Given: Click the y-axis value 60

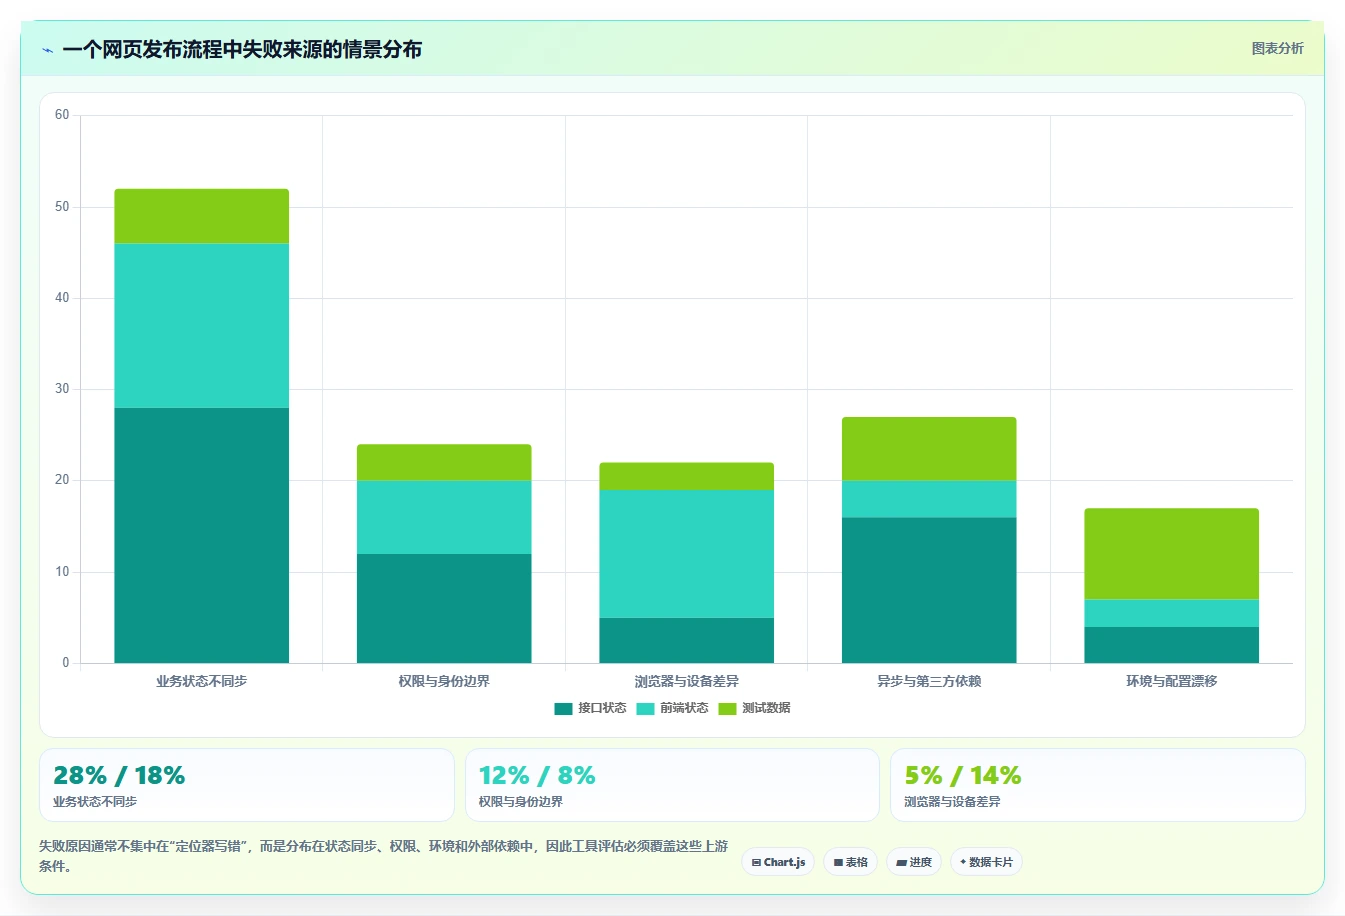Looking at the screenshot, I should tap(62, 115).
